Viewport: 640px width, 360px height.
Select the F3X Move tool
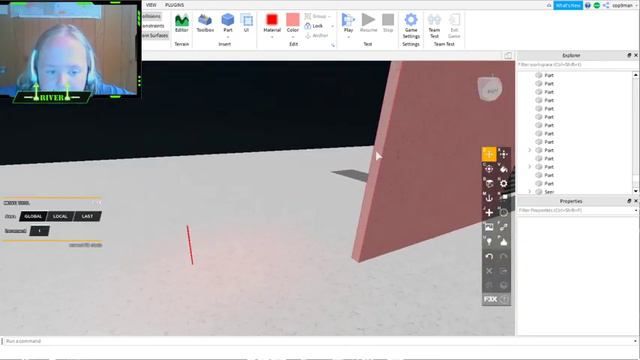tap(489, 154)
